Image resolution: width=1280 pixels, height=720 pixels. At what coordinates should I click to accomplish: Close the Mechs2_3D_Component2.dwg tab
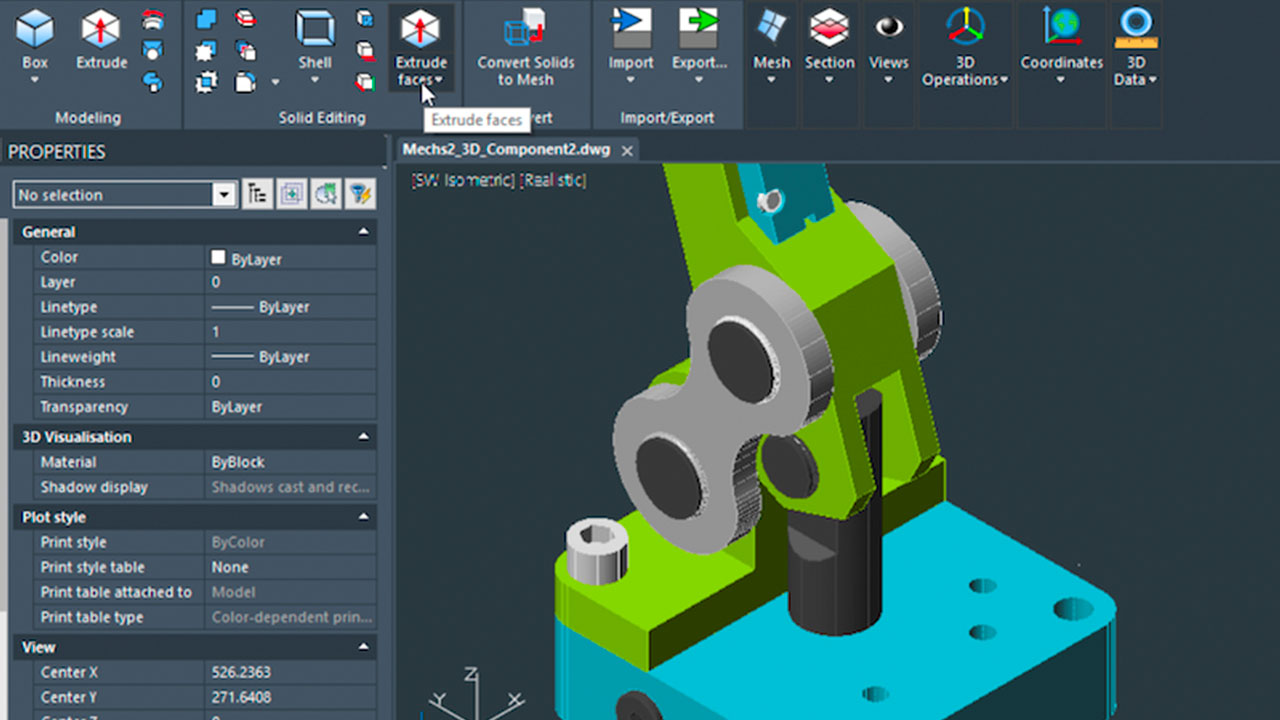(627, 151)
